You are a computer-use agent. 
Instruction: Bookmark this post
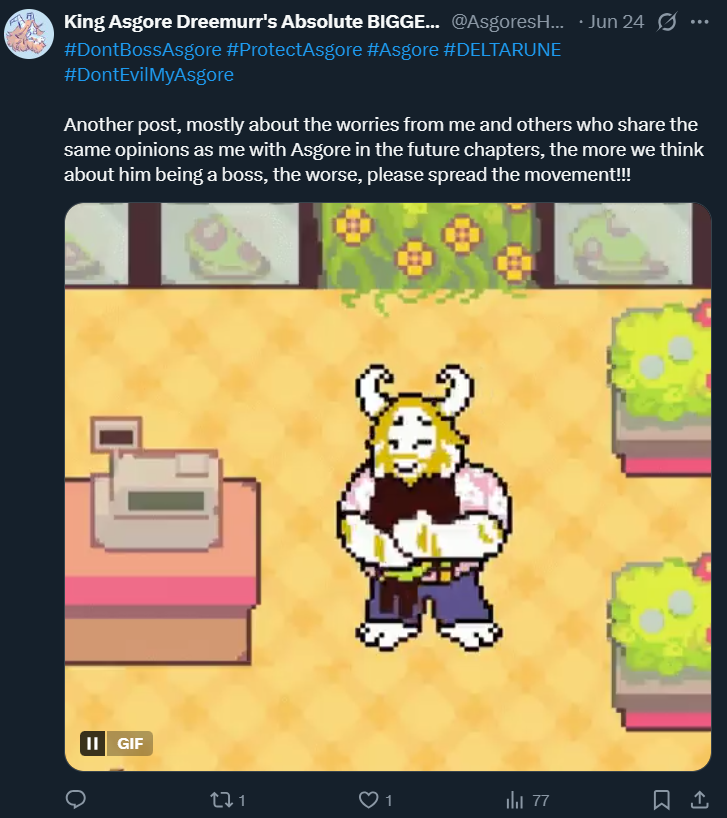[661, 799]
